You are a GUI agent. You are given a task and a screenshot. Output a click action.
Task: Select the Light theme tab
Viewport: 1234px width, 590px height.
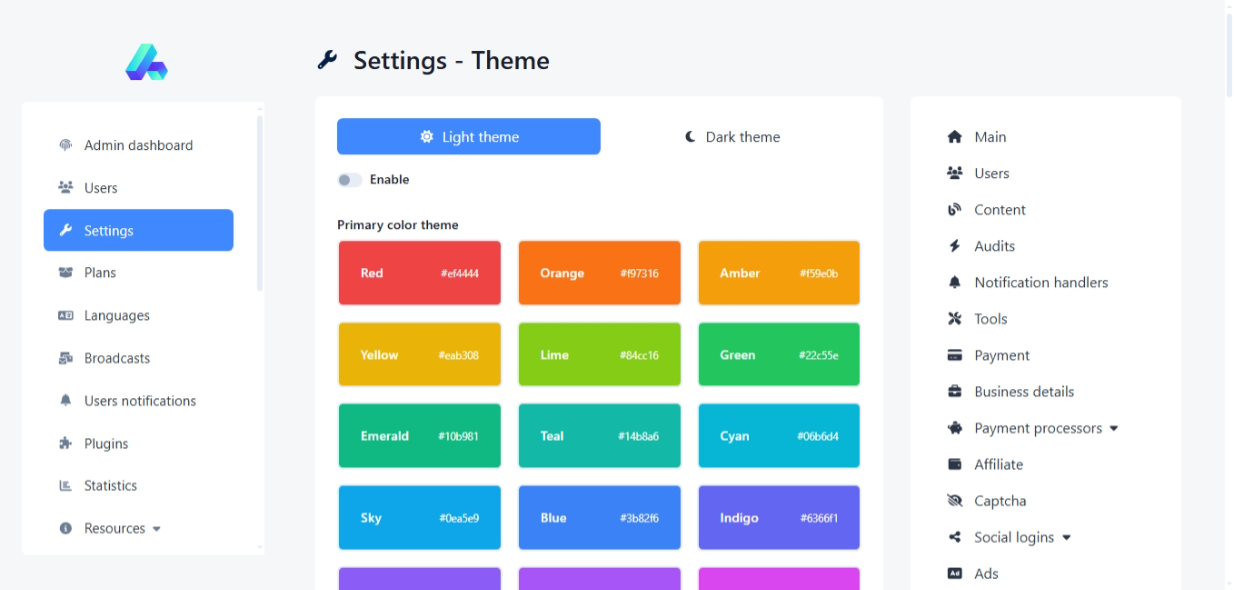(x=468, y=137)
